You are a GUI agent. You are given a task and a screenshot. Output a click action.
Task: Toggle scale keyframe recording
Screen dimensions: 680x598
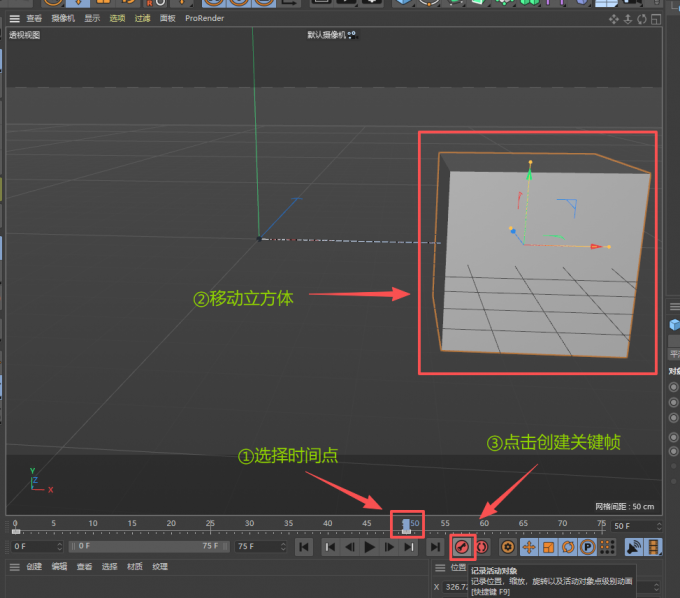547,547
